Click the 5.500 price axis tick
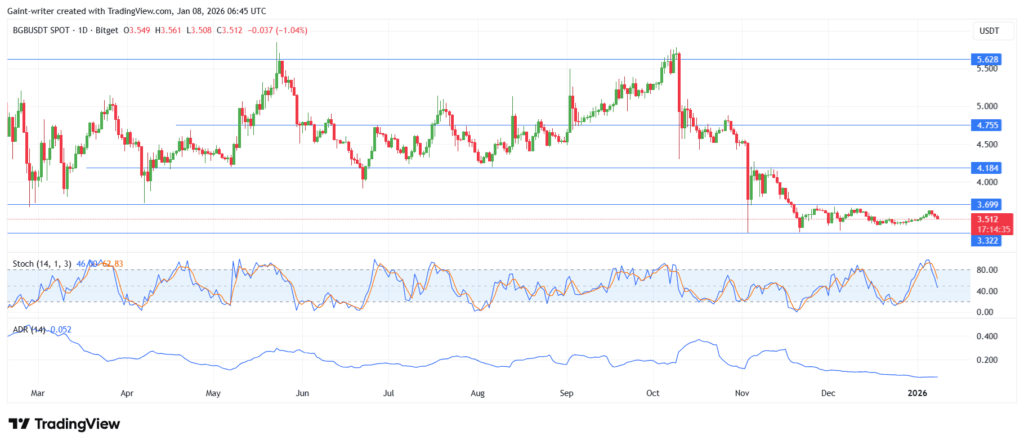 [x=986, y=69]
